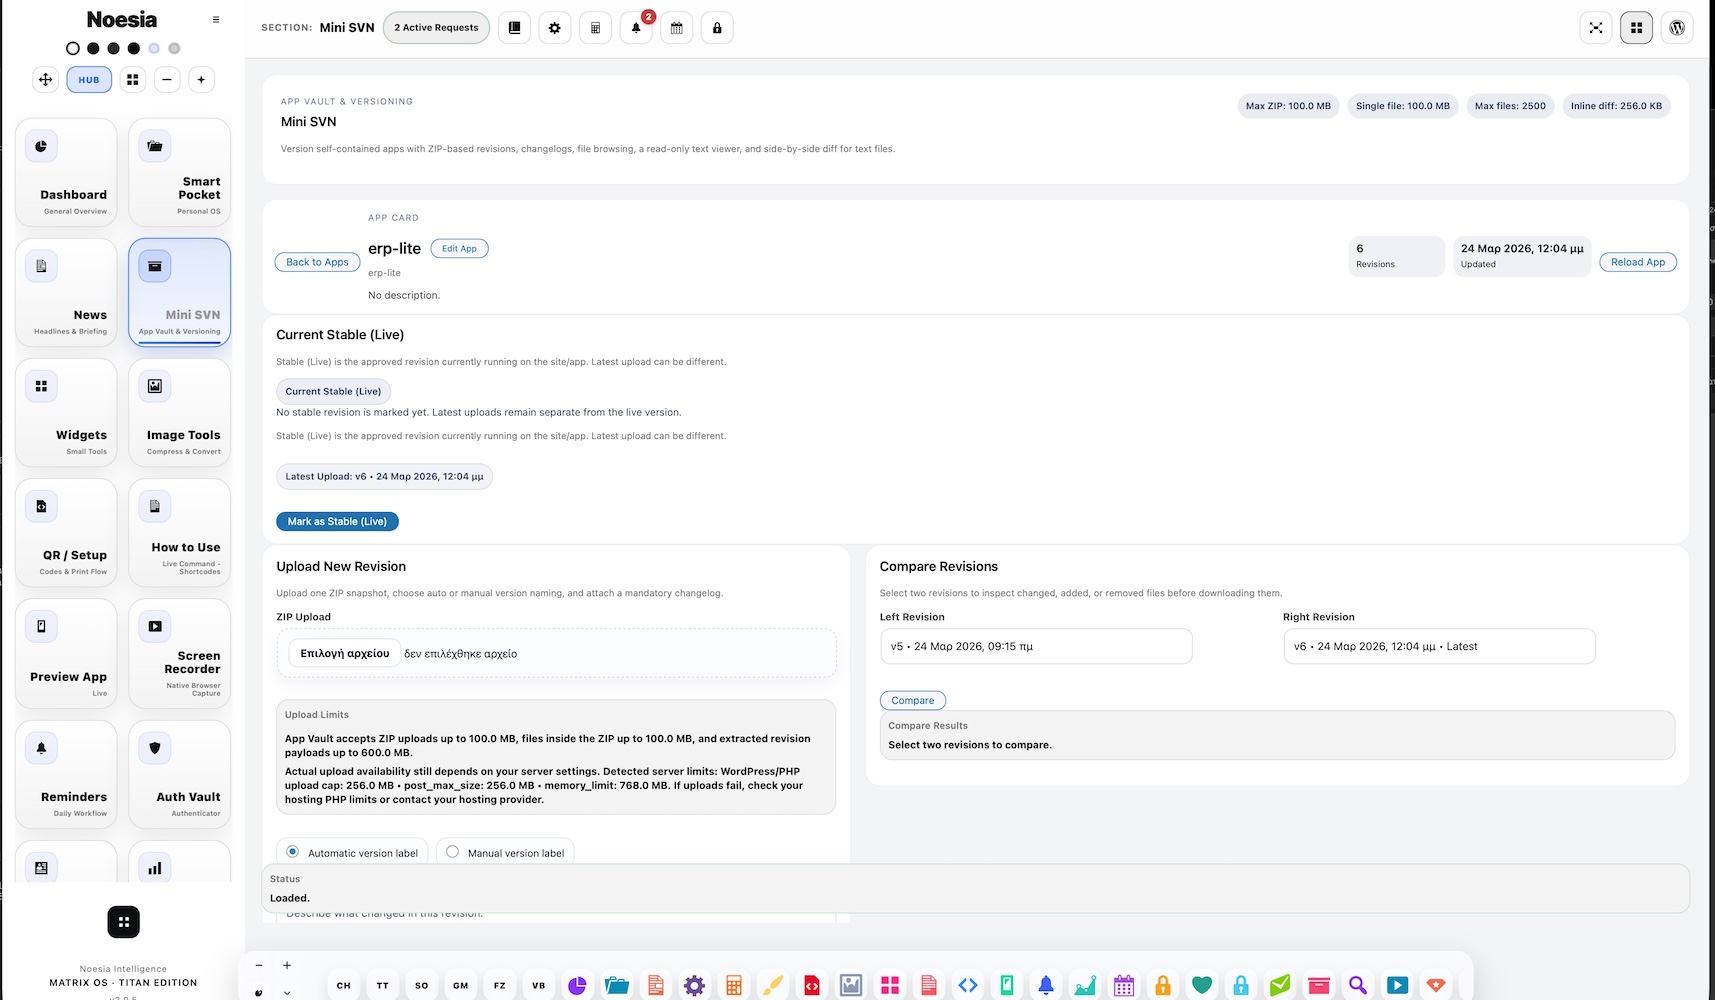Click the ZIP file chooser button
1715x1000 pixels.
pos(344,653)
